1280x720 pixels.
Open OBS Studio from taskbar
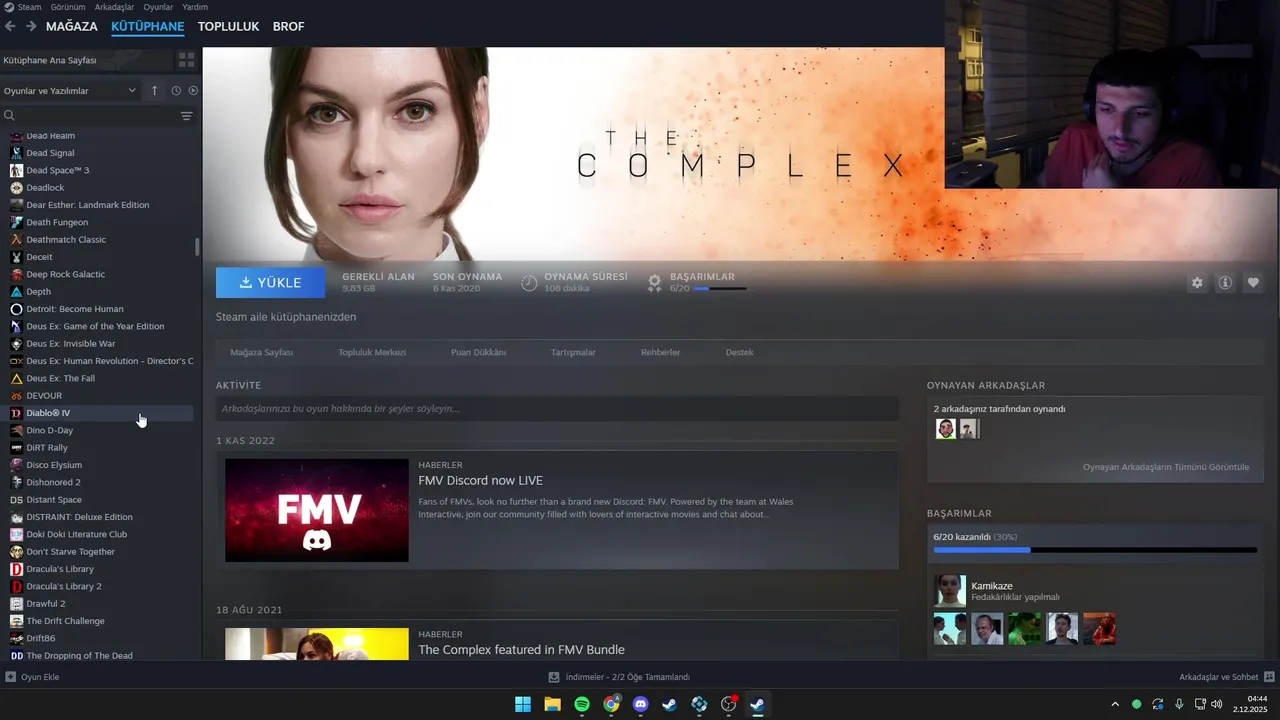click(x=728, y=704)
